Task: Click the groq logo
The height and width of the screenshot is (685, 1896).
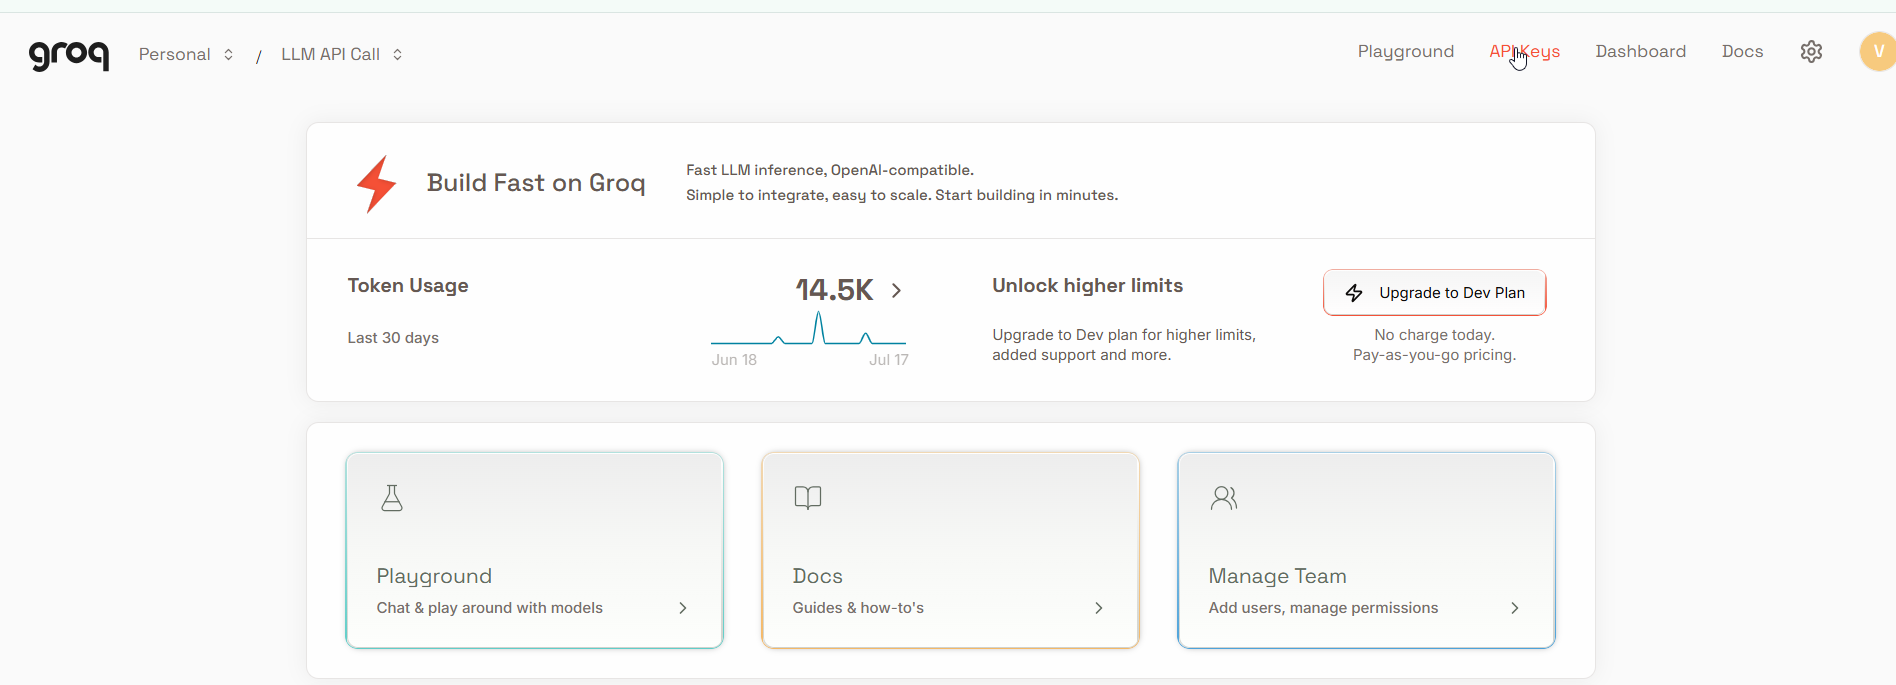Action: pyautogui.click(x=69, y=55)
